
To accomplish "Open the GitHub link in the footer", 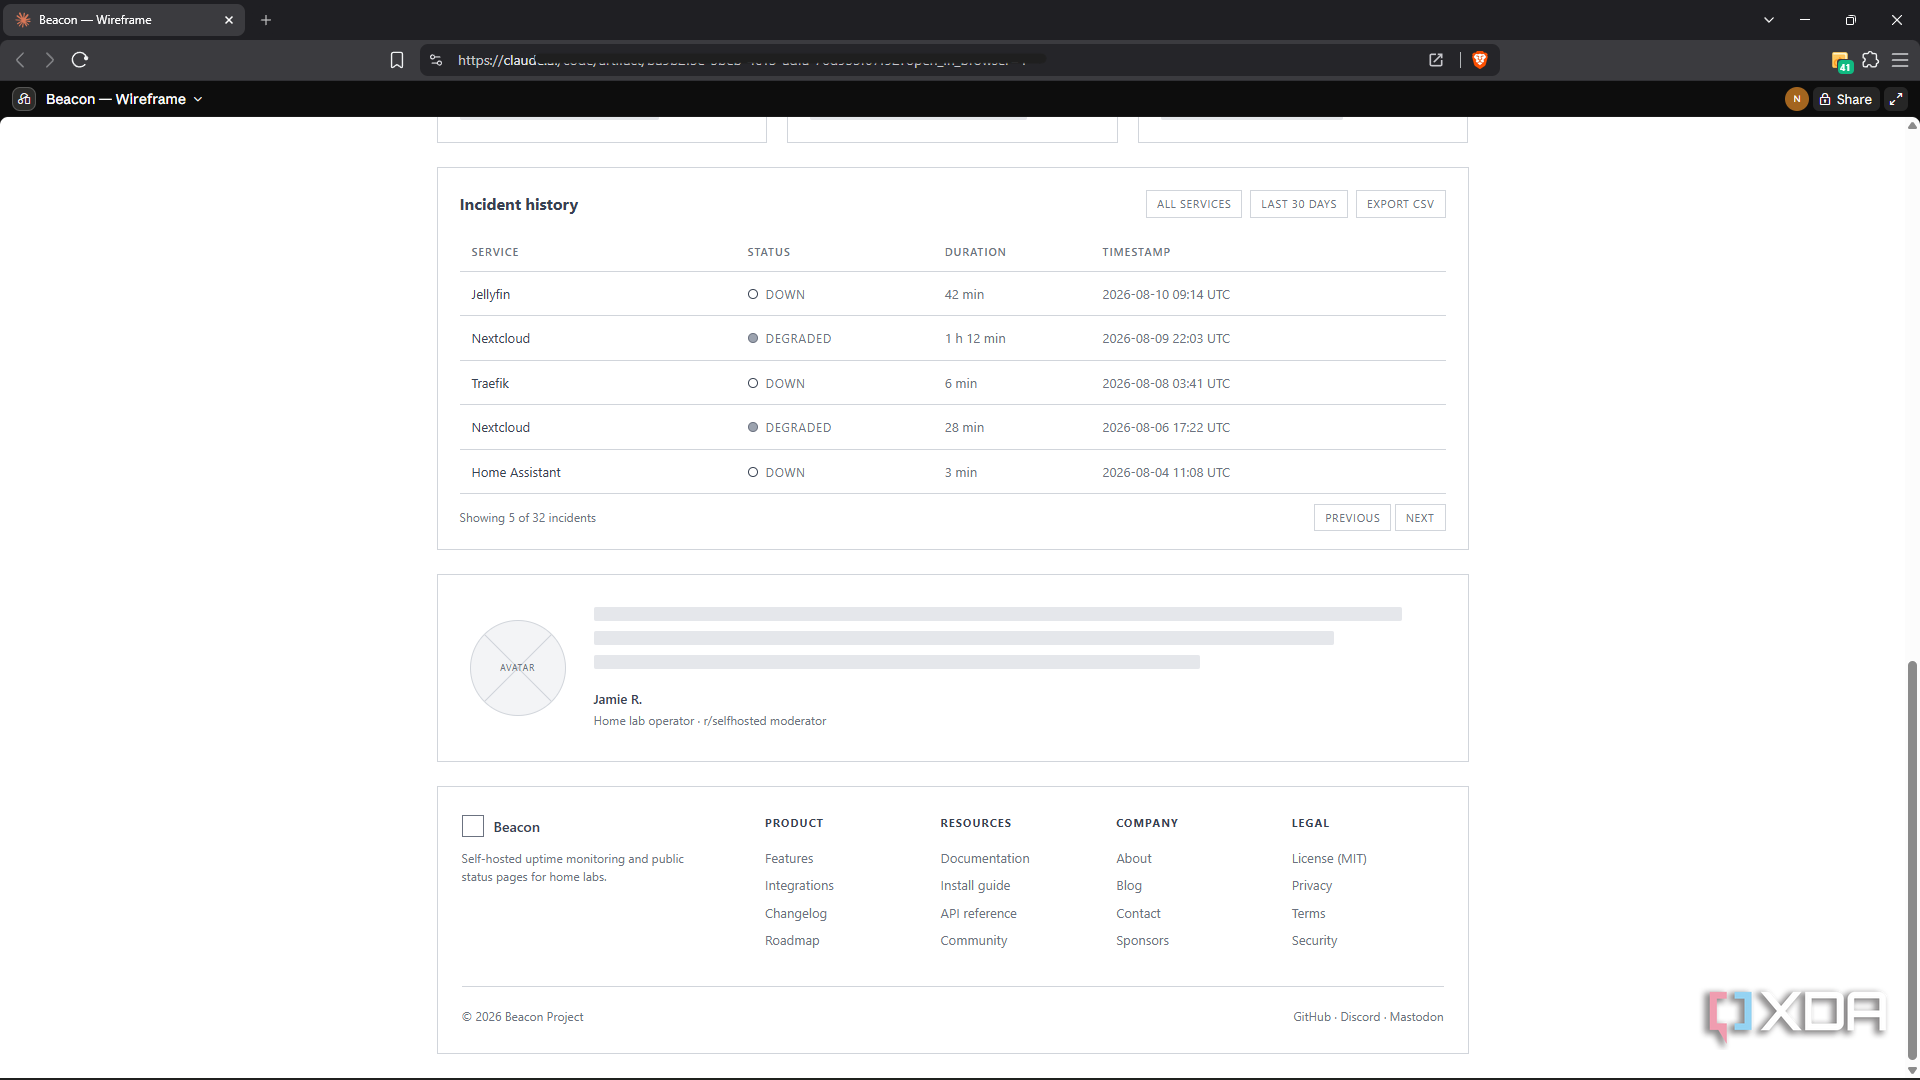I will [x=1312, y=1016].
